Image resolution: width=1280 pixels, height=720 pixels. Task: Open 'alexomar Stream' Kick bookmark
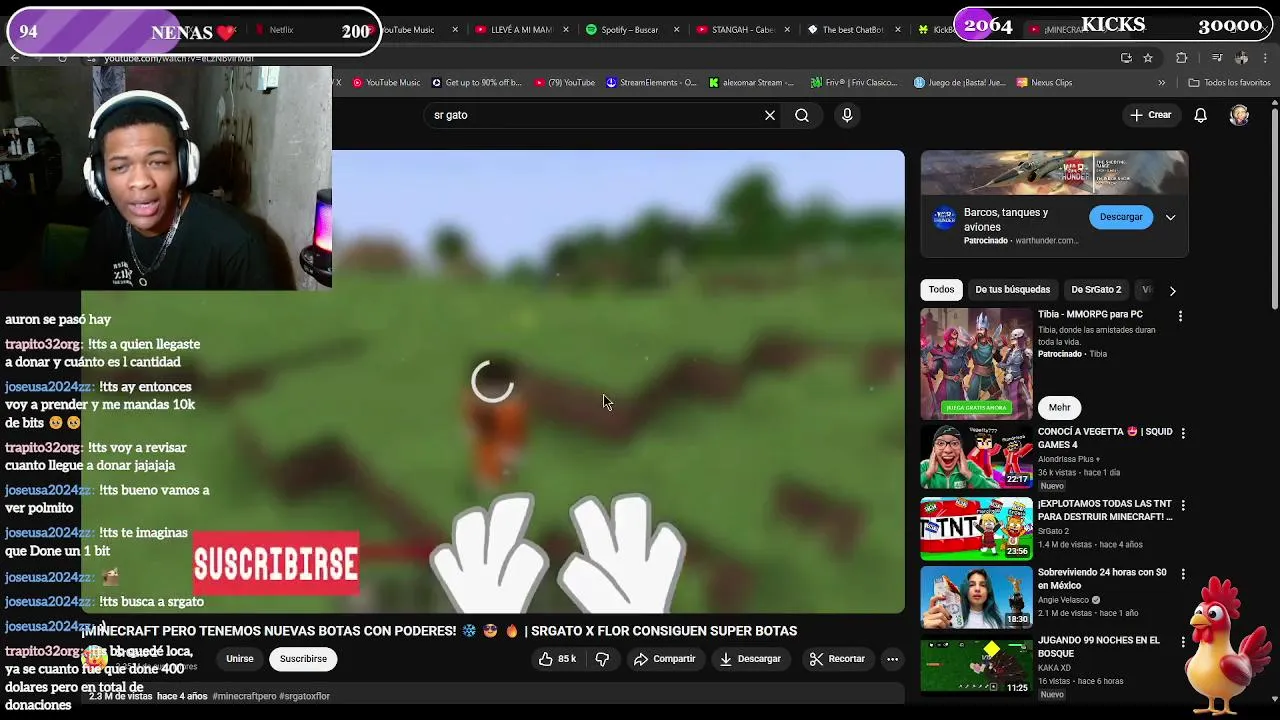(x=751, y=83)
